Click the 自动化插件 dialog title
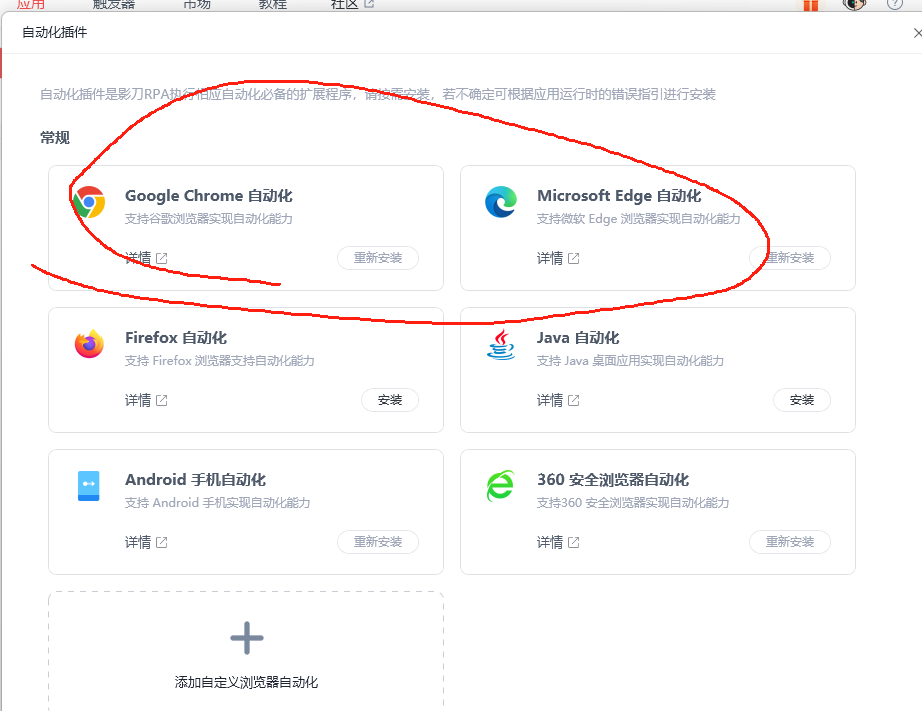This screenshot has width=922, height=711. coord(55,32)
